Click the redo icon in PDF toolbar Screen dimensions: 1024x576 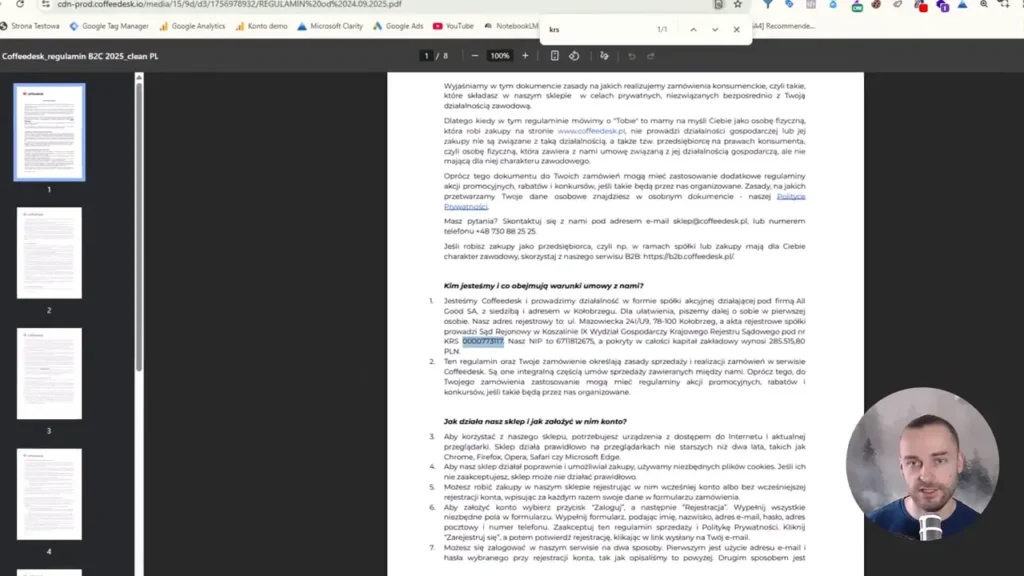pos(650,56)
